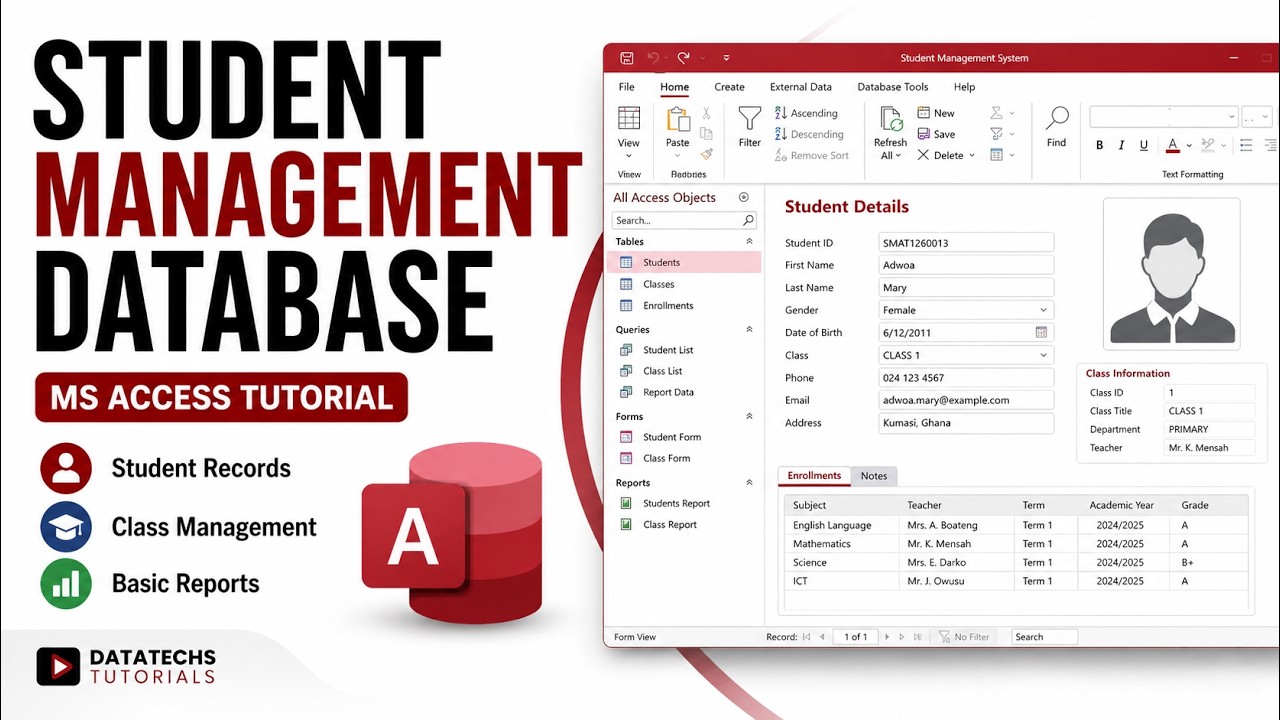Viewport: 1280px width, 720px height.
Task: Click the First Name field containing Adwoa
Action: tap(966, 265)
